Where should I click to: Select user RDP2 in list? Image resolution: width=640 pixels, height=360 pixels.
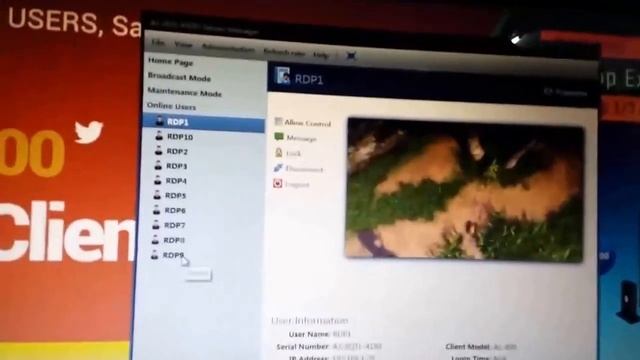pyautogui.click(x=177, y=151)
